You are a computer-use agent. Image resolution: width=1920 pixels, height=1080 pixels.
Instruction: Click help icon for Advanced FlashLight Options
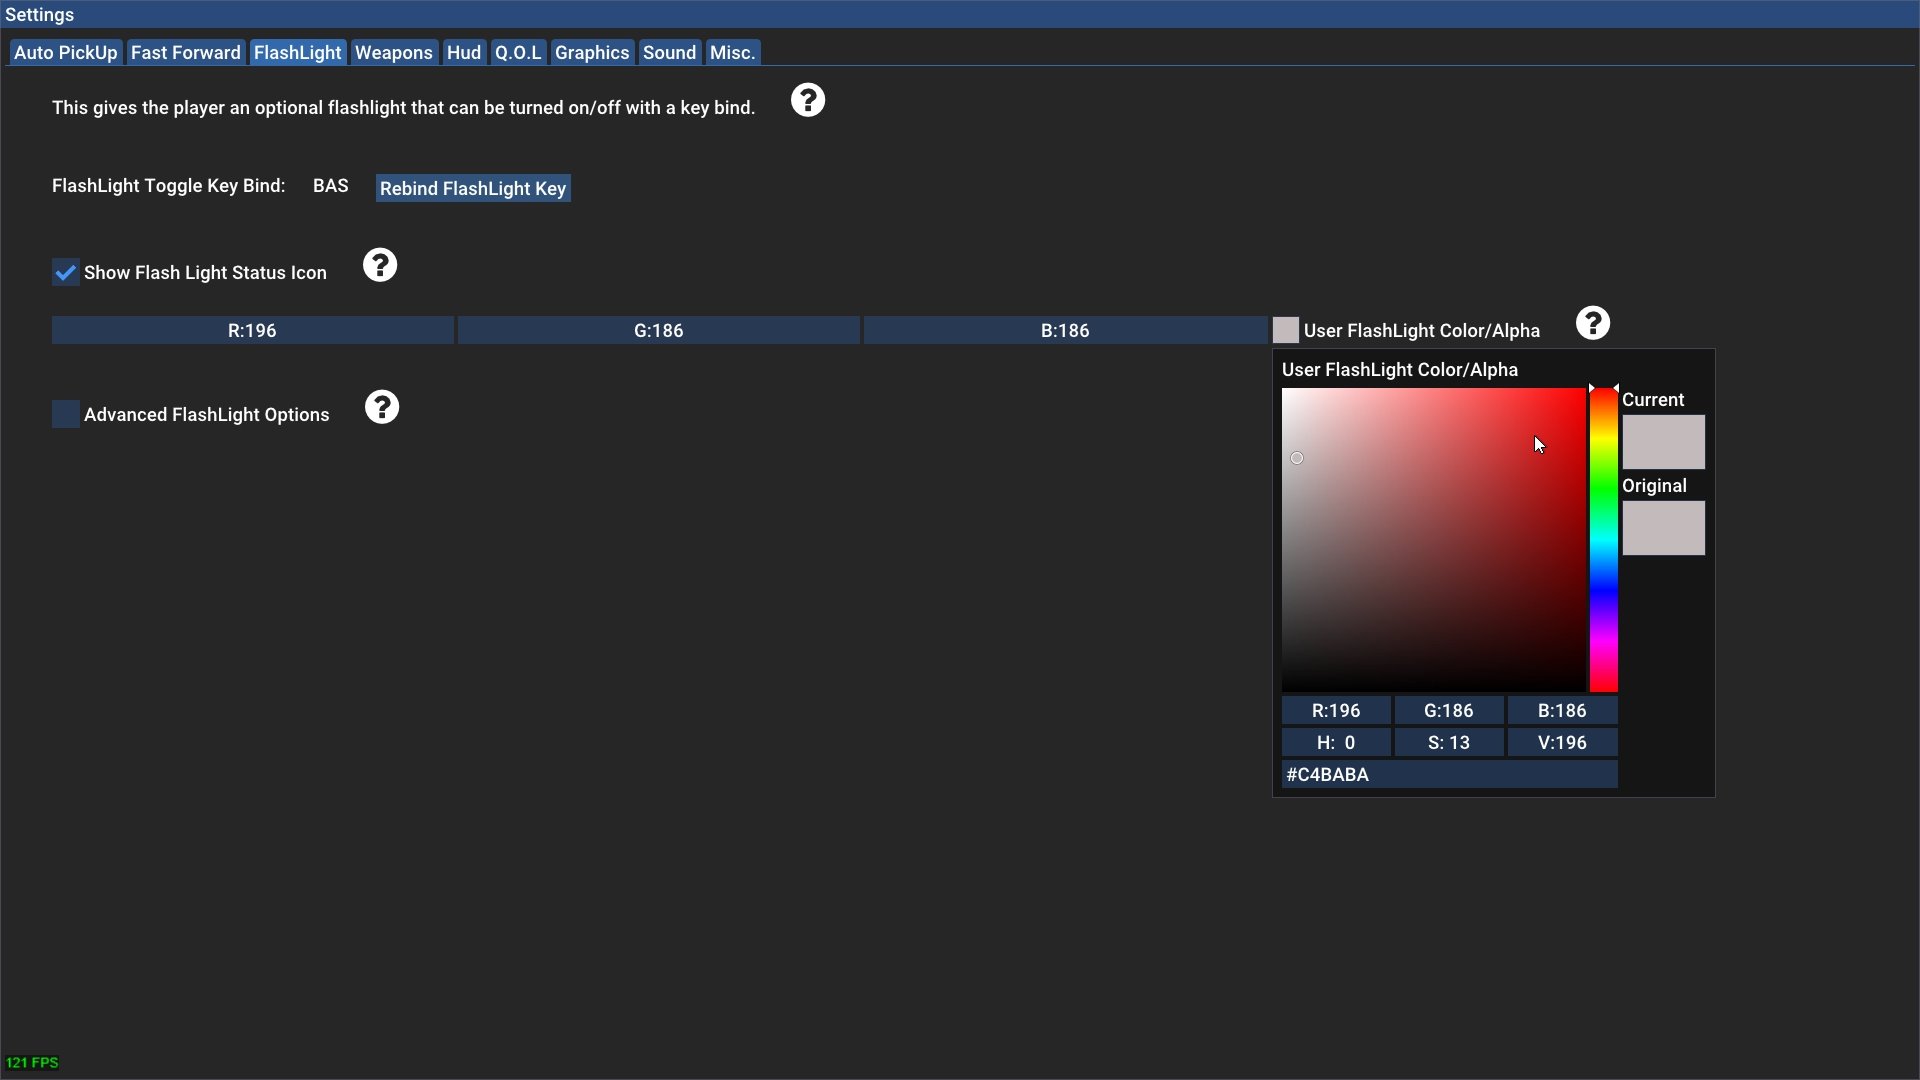click(381, 407)
